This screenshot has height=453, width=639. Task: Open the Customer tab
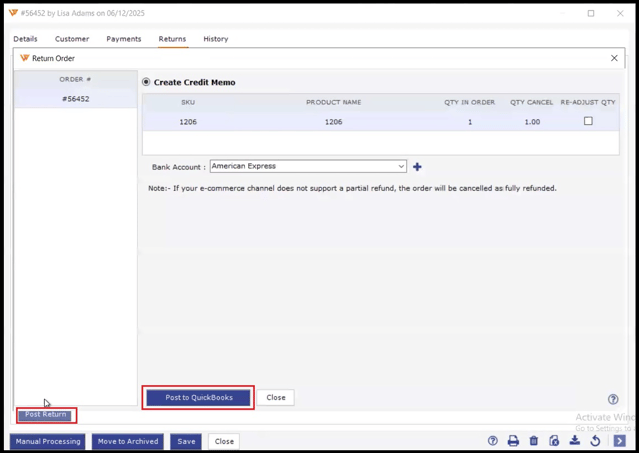click(72, 39)
